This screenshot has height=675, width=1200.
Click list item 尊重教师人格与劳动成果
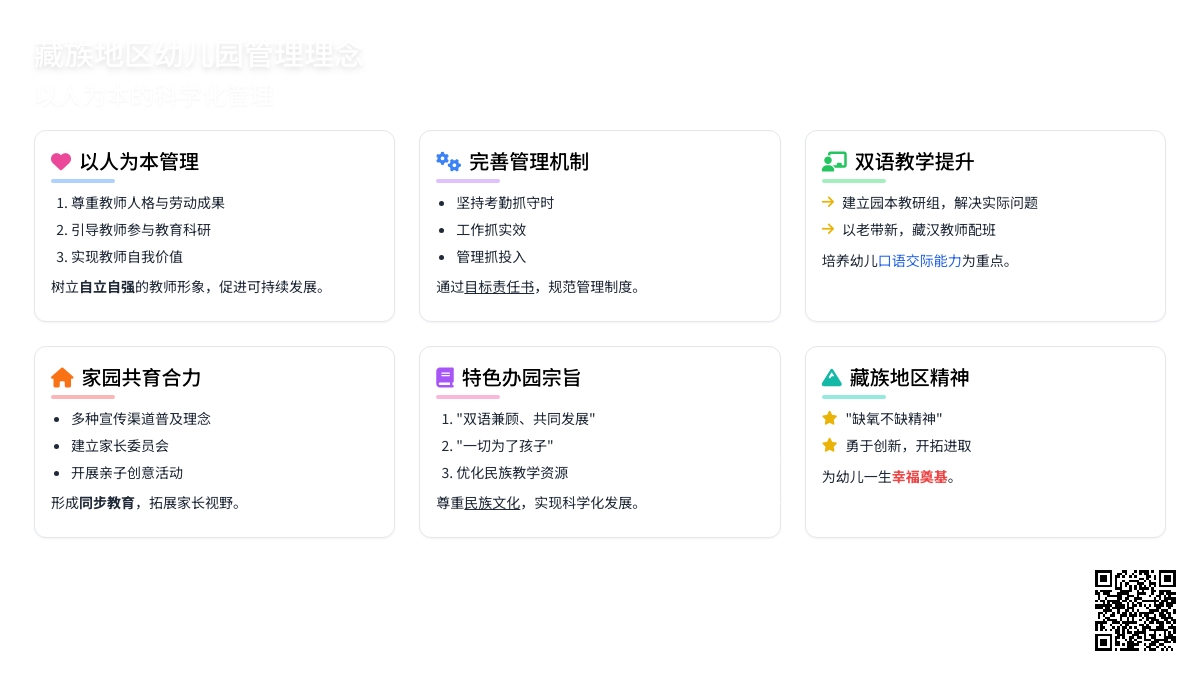click(148, 203)
